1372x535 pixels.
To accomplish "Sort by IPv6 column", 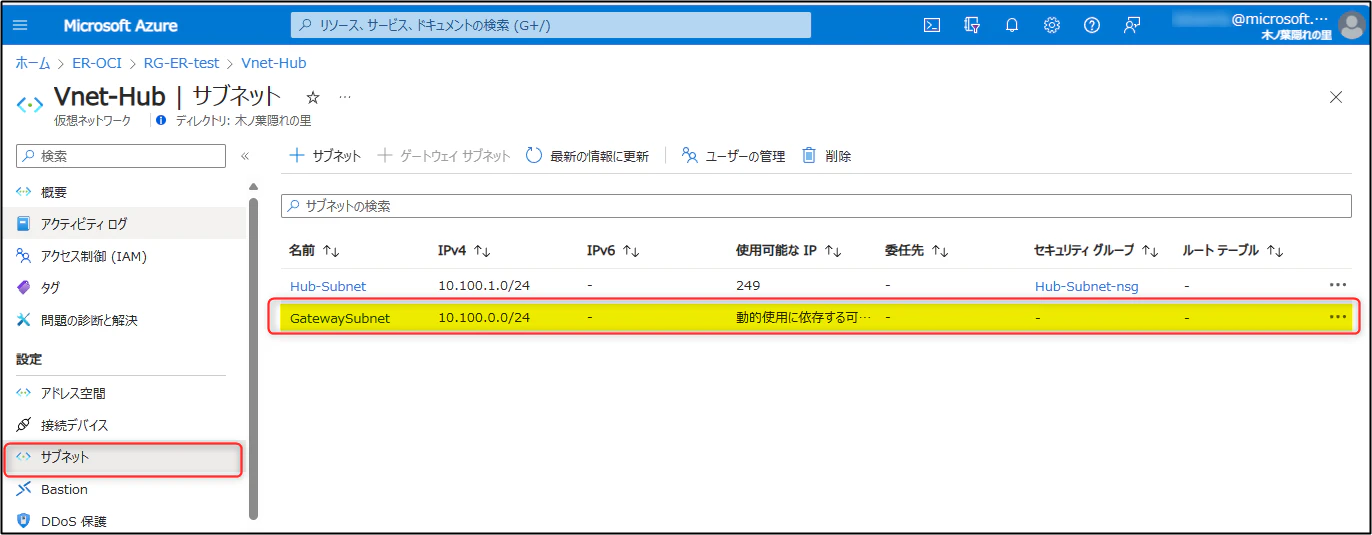I will (x=613, y=250).
